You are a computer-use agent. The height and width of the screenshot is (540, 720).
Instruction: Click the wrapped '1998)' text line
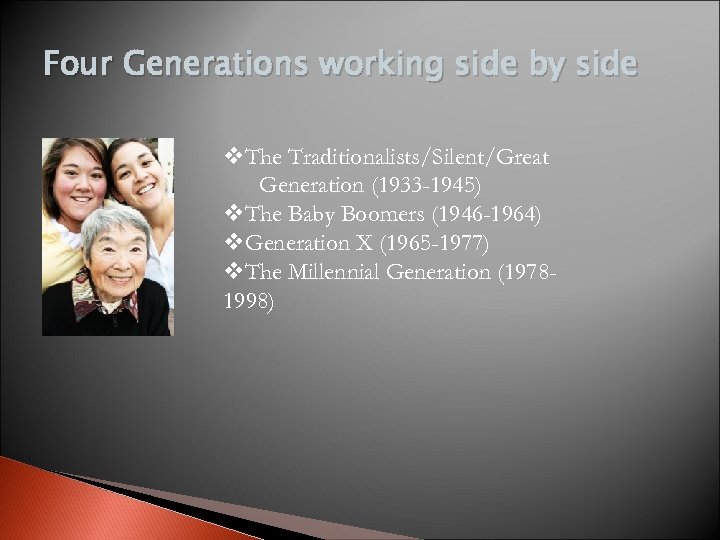249,301
